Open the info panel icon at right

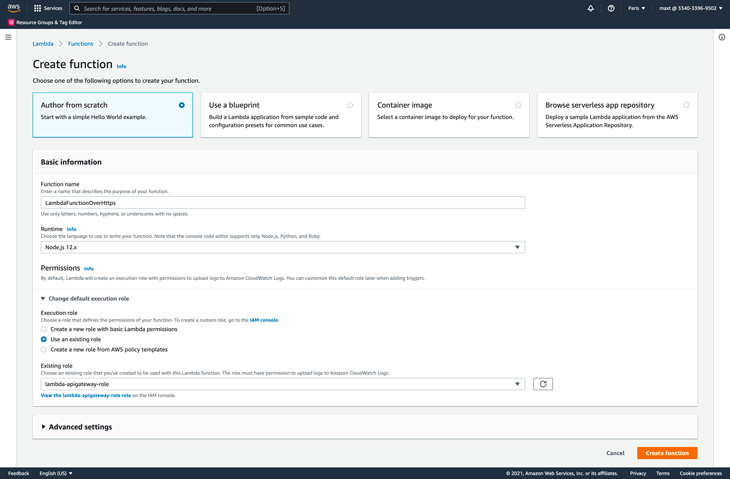click(722, 37)
